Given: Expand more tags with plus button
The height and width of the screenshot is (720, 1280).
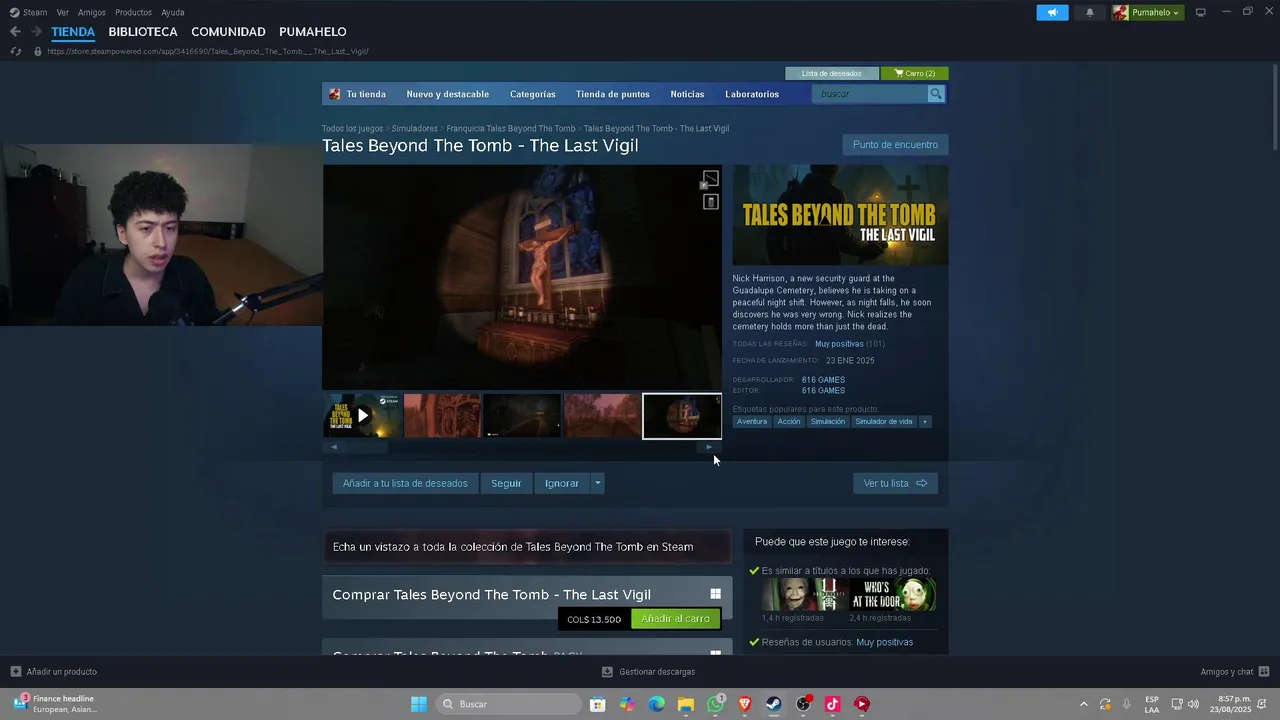Looking at the screenshot, I should click(x=925, y=422).
